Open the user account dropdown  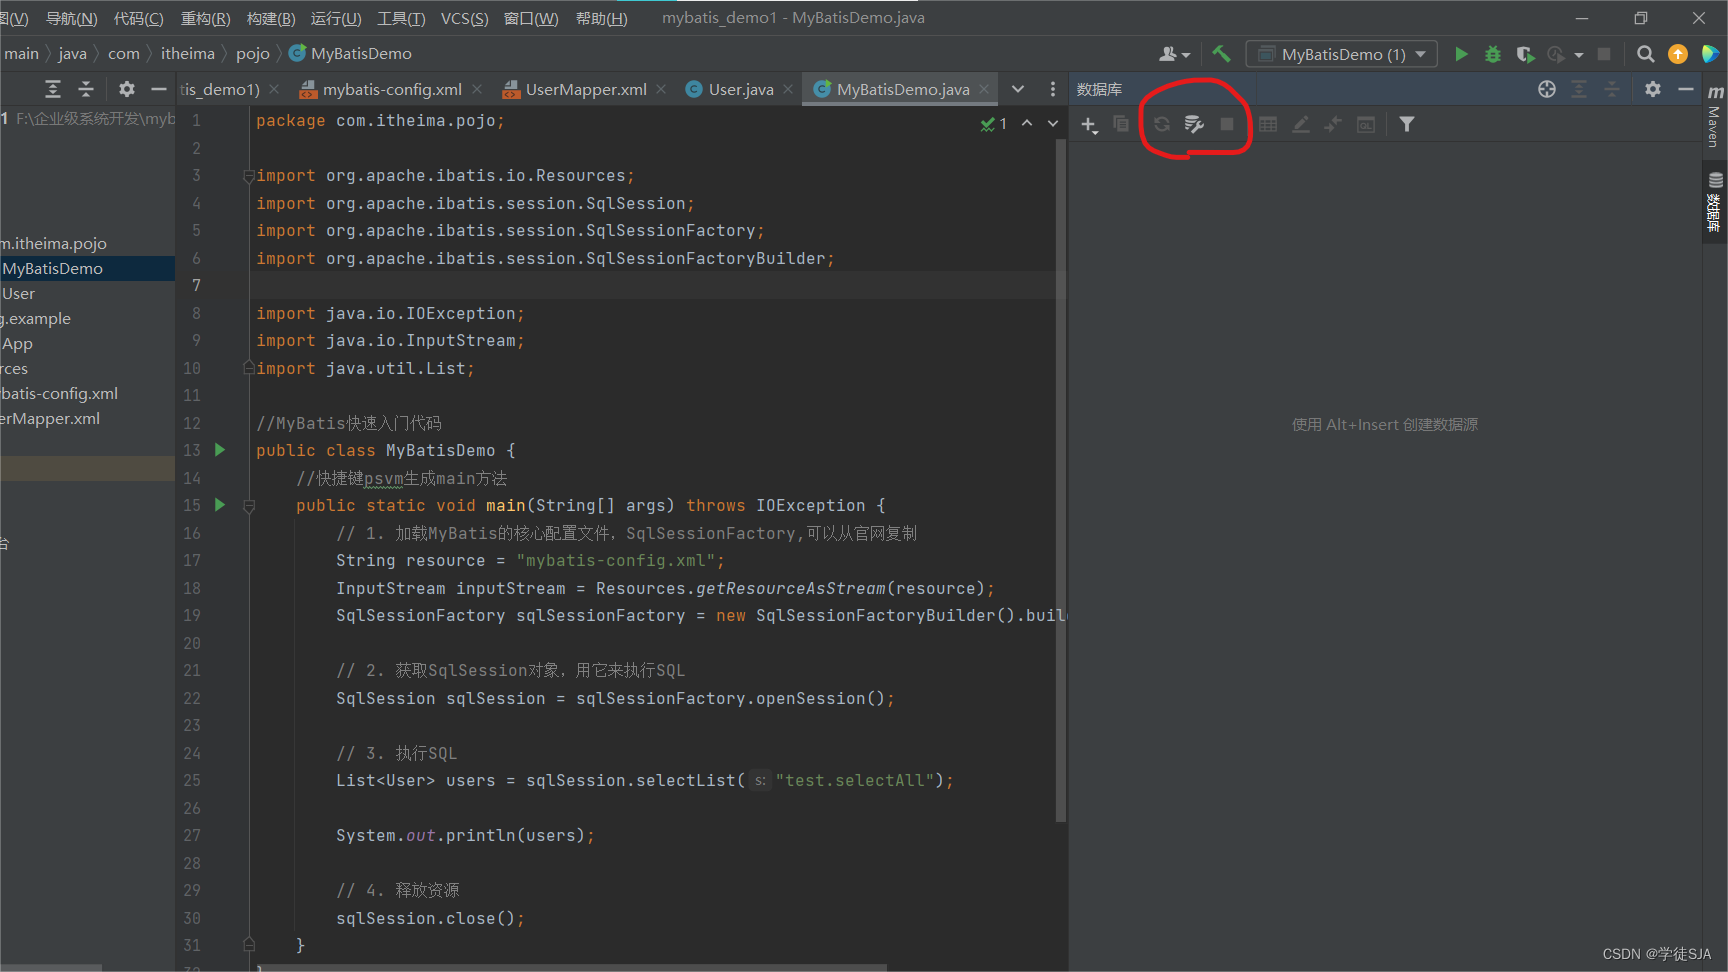[1174, 54]
